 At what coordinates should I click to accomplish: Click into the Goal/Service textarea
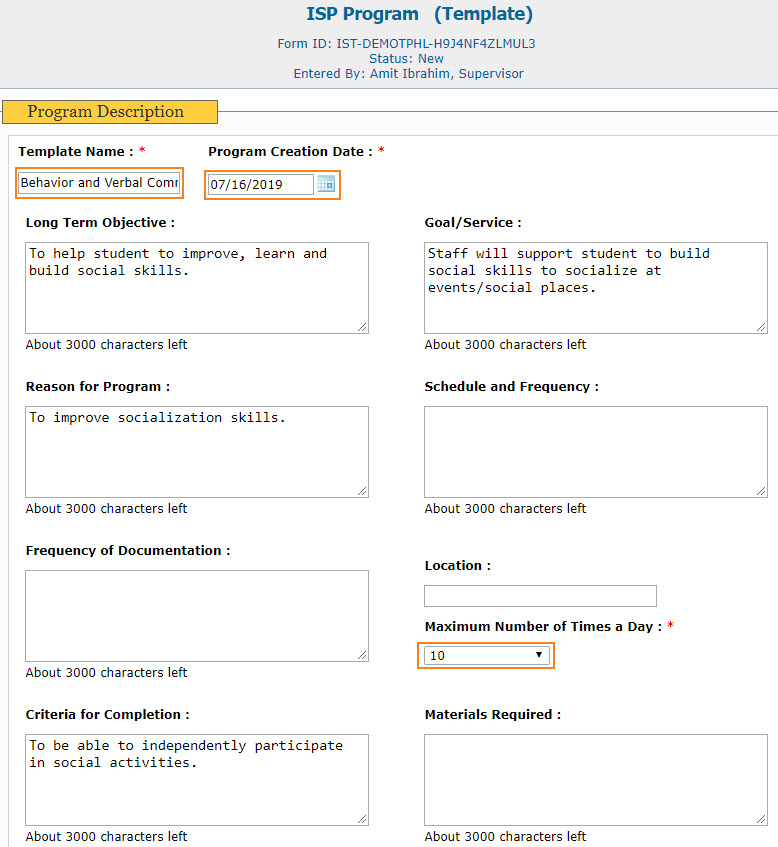coord(596,288)
